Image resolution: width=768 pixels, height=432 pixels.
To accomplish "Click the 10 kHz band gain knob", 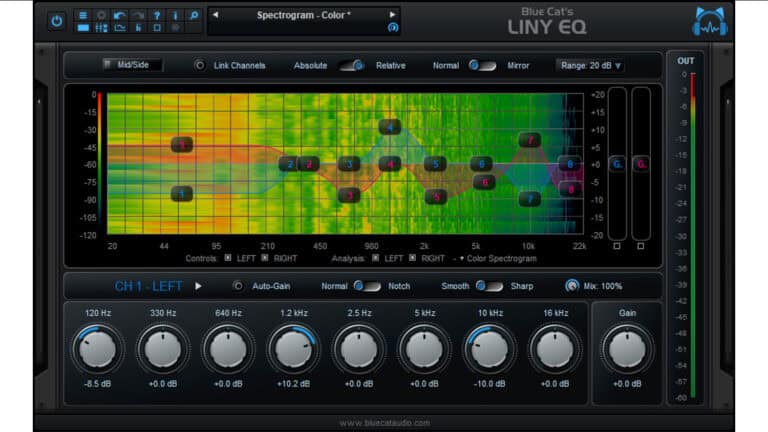I will tap(489, 350).
